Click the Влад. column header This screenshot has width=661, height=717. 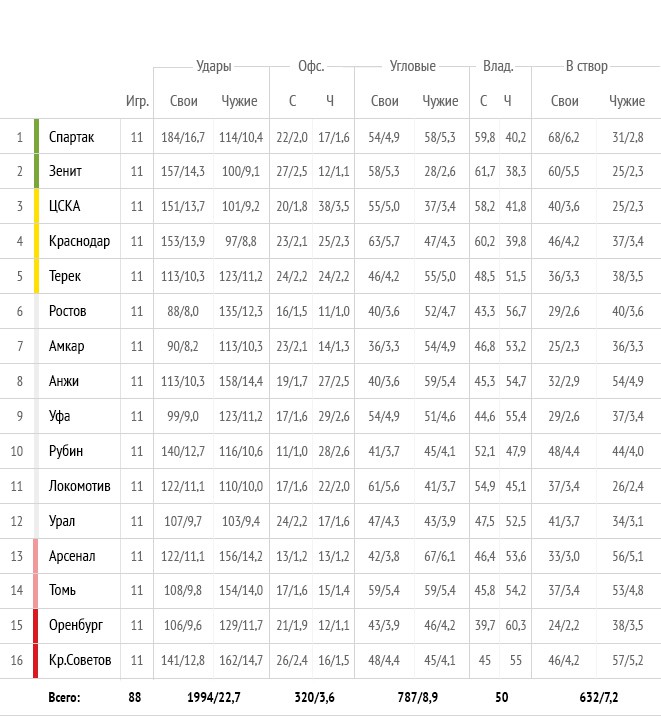[498, 66]
